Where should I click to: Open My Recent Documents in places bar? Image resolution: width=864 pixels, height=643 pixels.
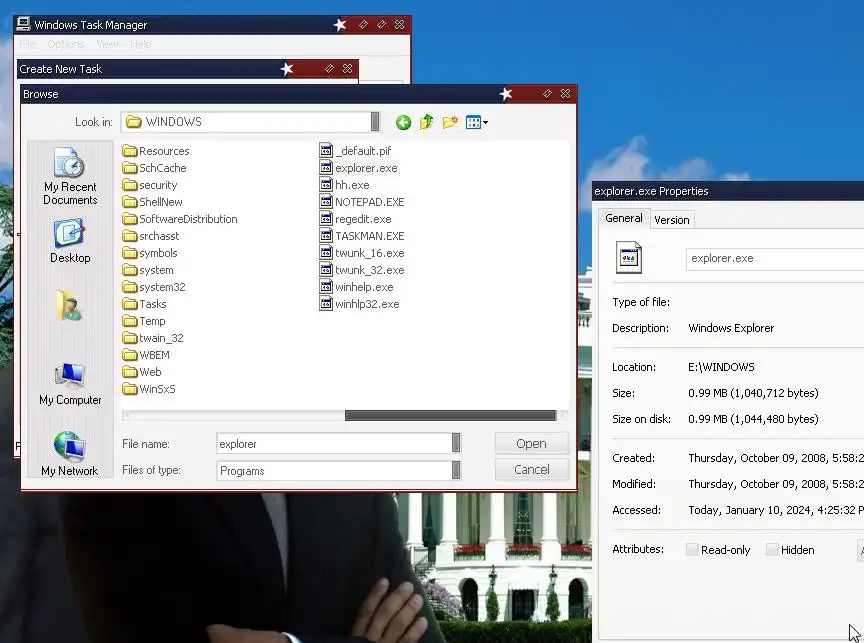click(70, 176)
